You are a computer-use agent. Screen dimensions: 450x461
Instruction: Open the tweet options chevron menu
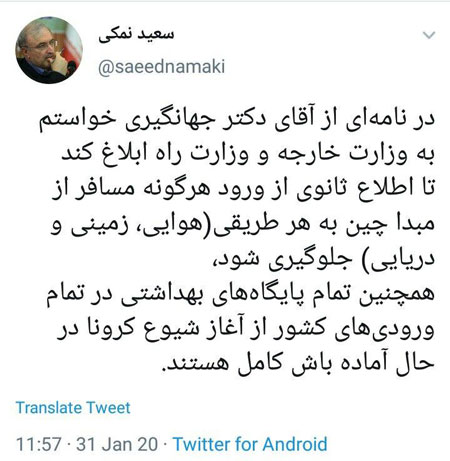click(x=429, y=35)
